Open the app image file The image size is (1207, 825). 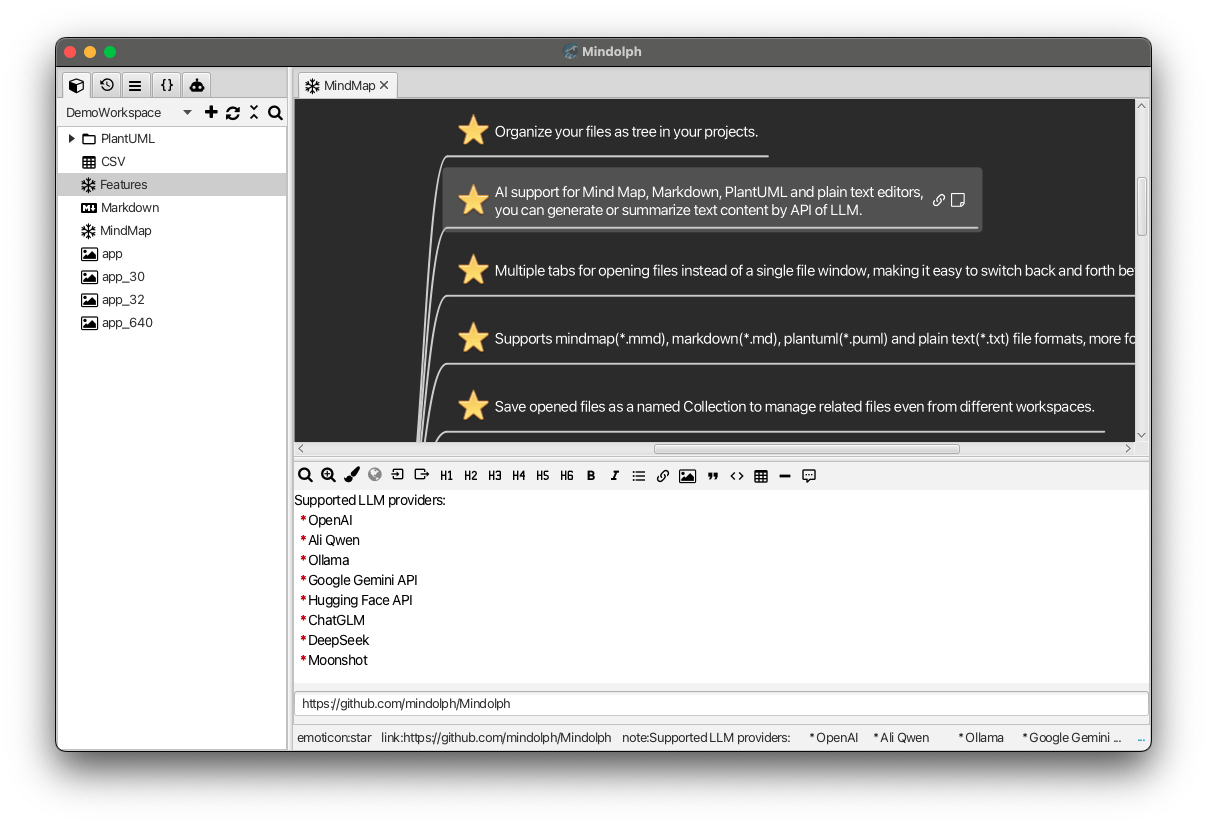coord(172,254)
